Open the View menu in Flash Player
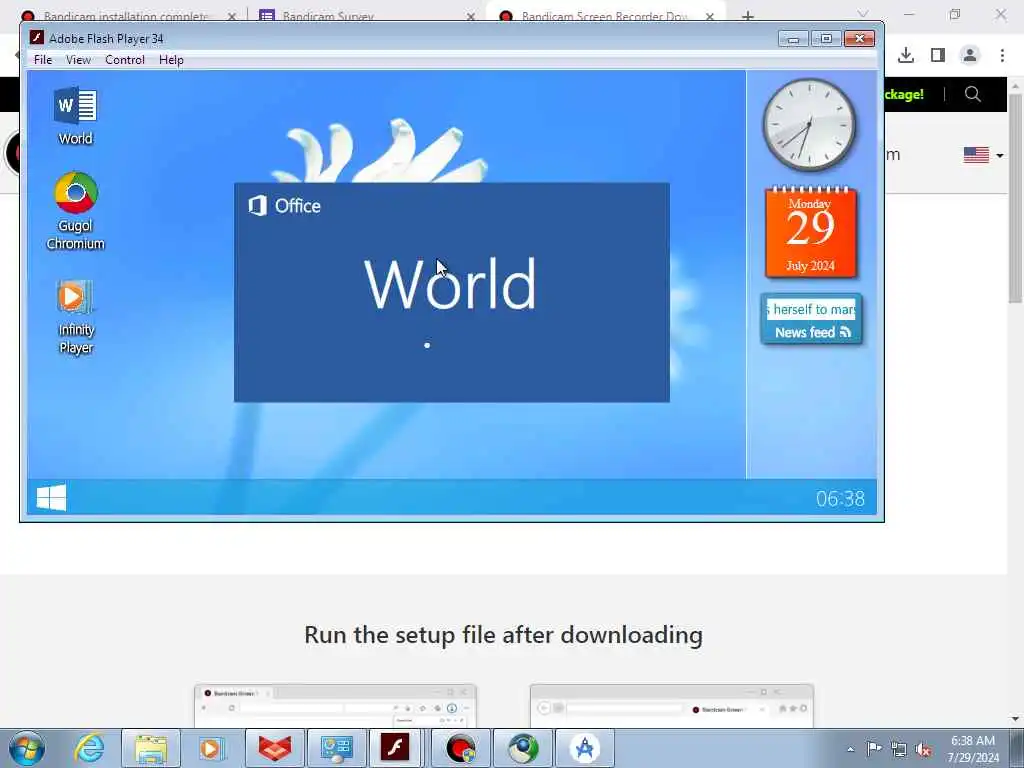The width and height of the screenshot is (1024, 768). pyautogui.click(x=78, y=59)
